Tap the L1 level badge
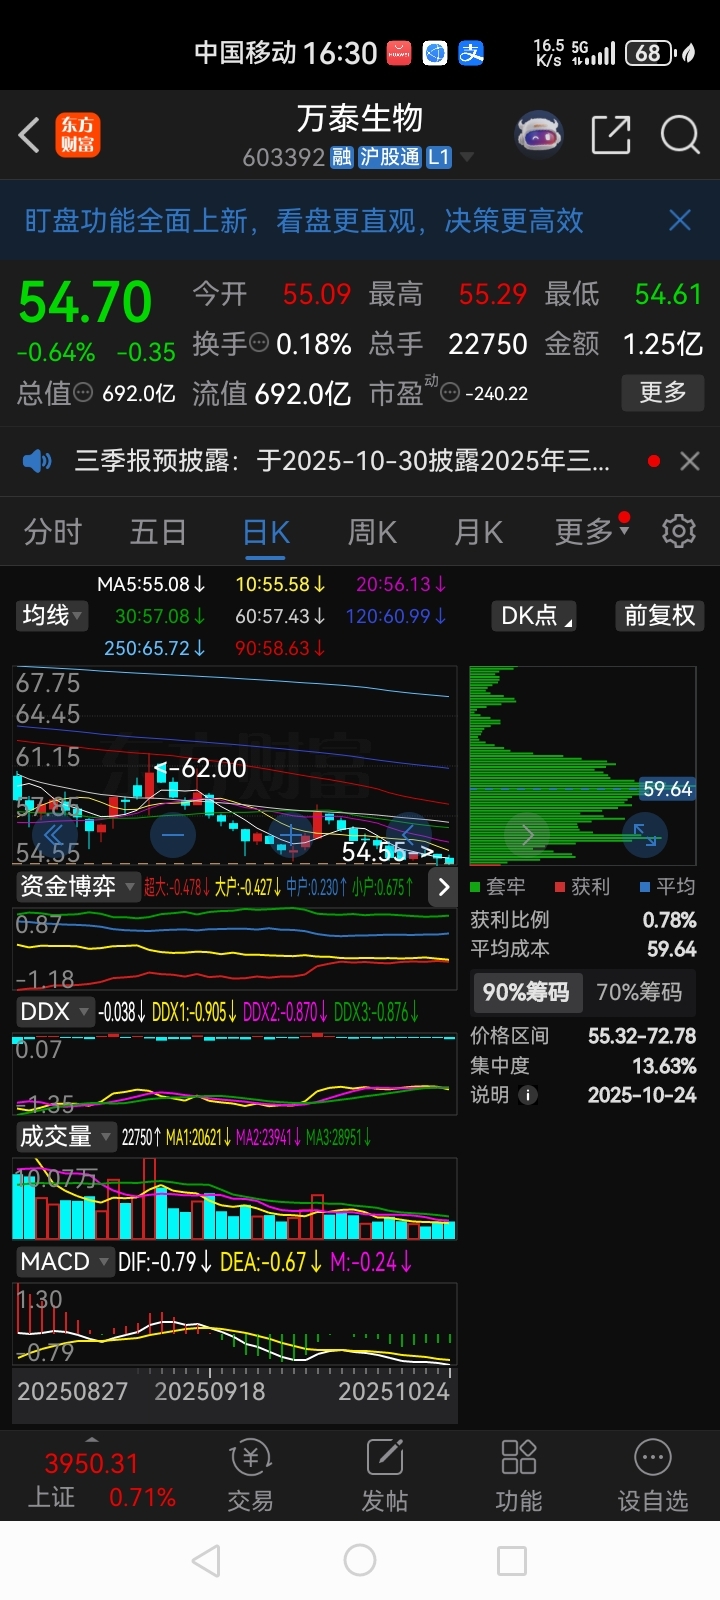Viewport: 720px width, 1600px height. pos(439,157)
